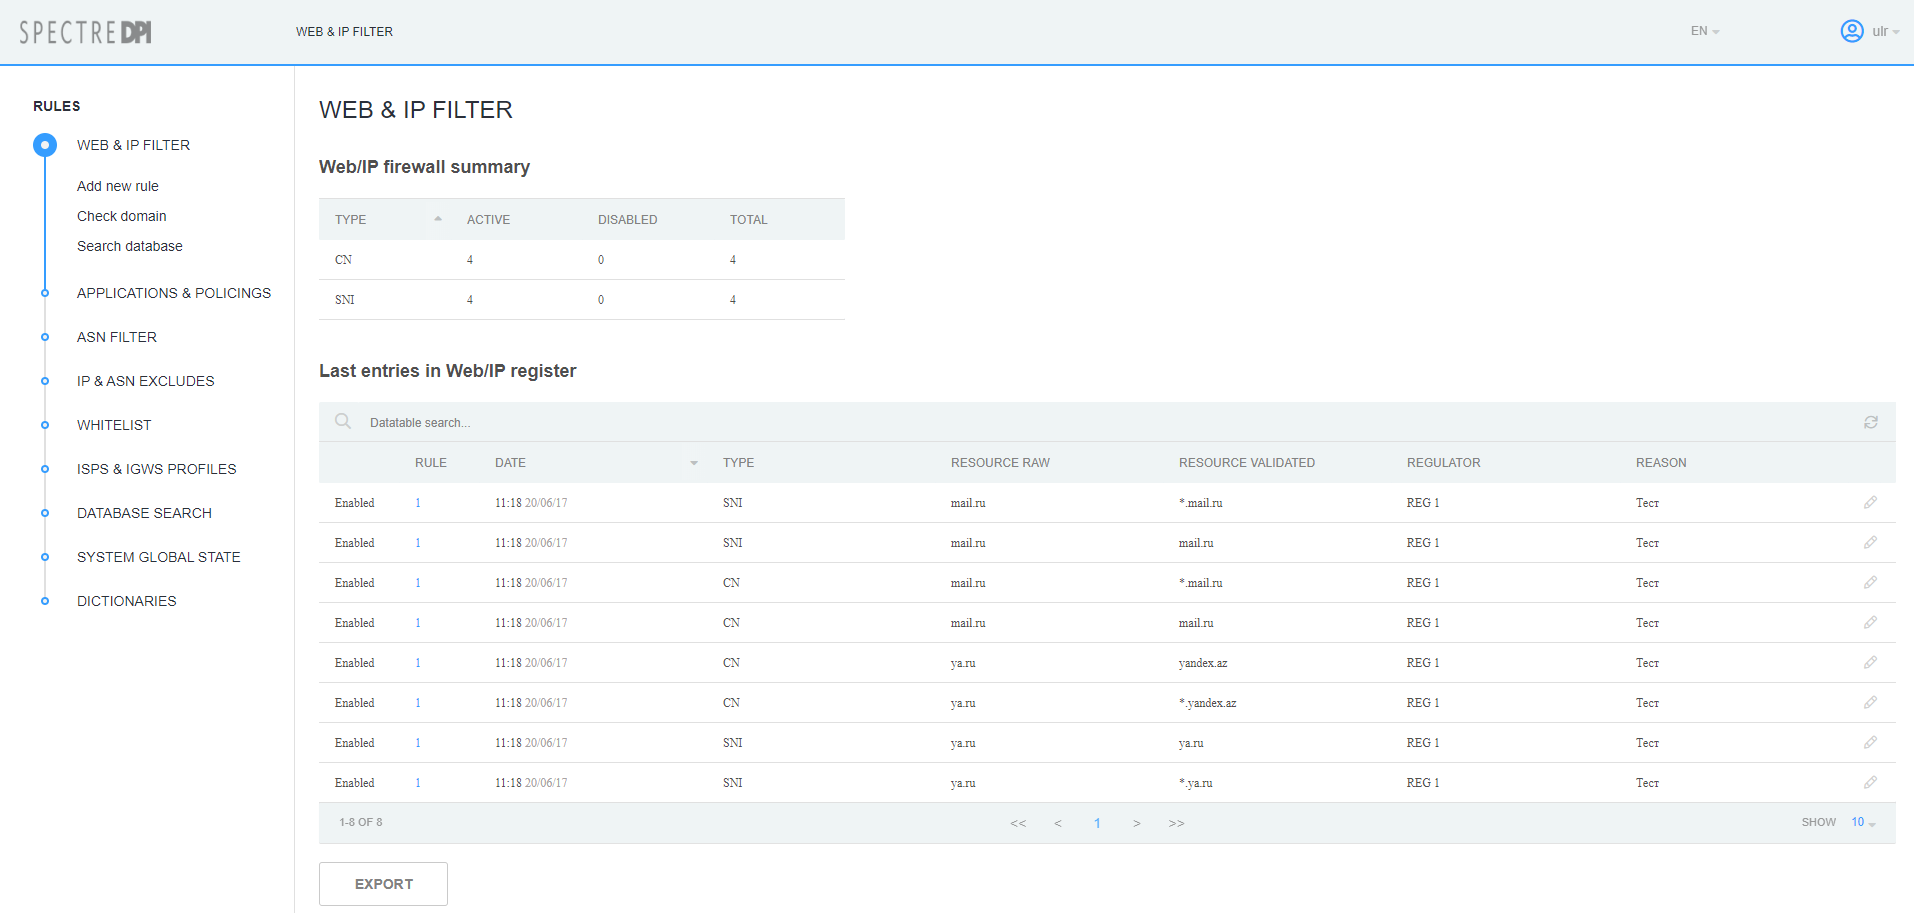Open the ASN Filter section
The width and height of the screenshot is (1920, 924).
click(x=117, y=337)
